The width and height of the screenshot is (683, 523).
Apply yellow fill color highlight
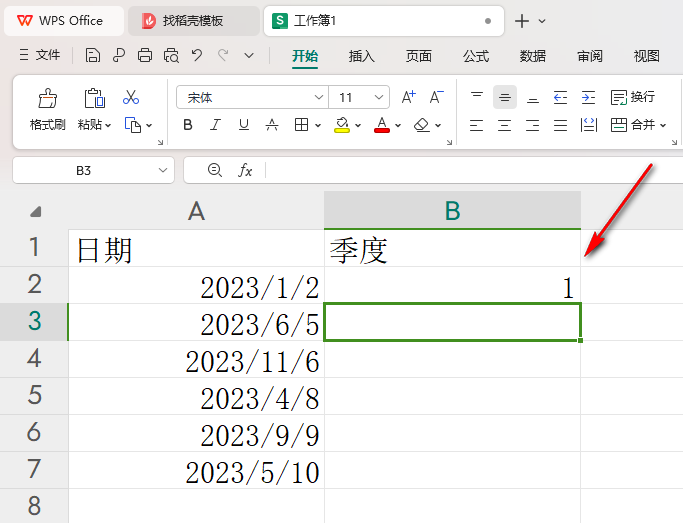point(342,125)
